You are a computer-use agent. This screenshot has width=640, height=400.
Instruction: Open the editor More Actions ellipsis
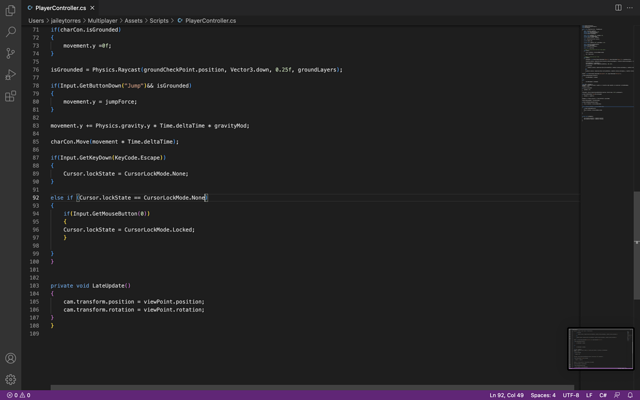pos(630,8)
